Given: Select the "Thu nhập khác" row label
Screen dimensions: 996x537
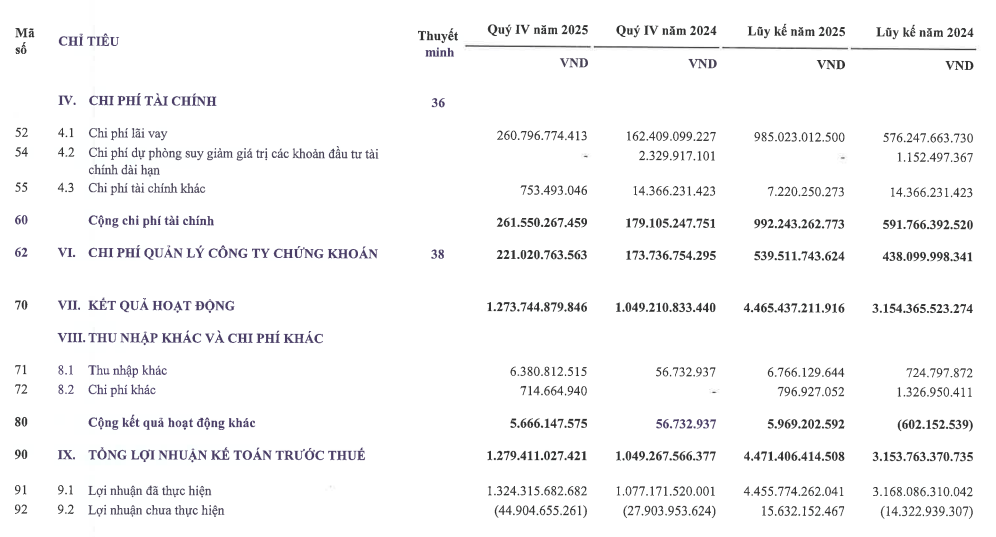Looking at the screenshot, I should tap(129, 371).
